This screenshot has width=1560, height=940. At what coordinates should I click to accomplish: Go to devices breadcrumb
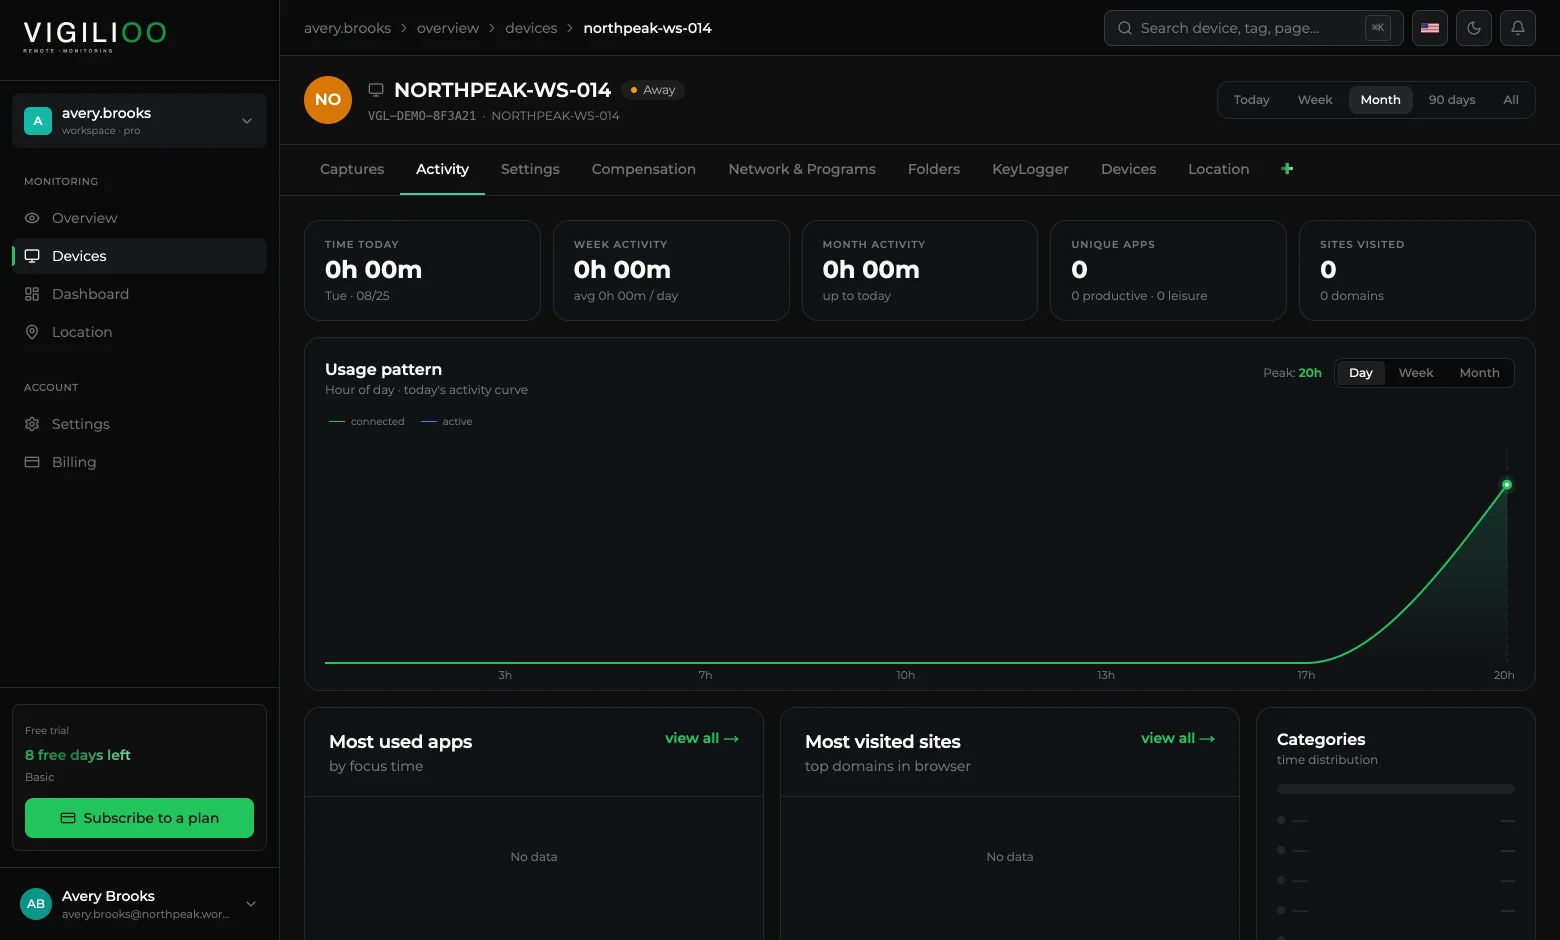coord(531,28)
